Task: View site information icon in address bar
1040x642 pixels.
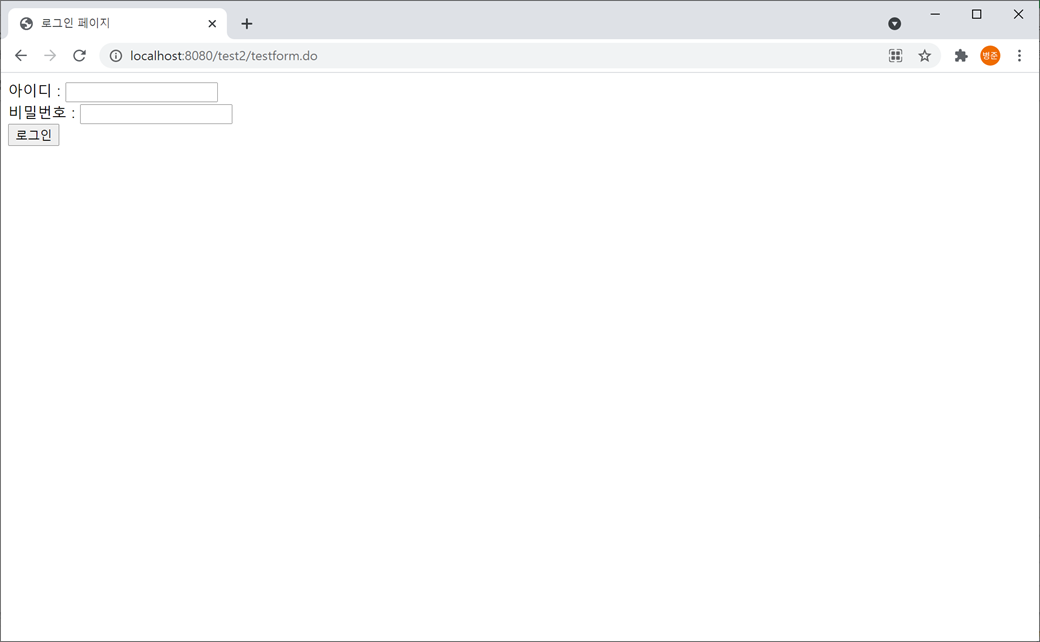Action: [115, 56]
